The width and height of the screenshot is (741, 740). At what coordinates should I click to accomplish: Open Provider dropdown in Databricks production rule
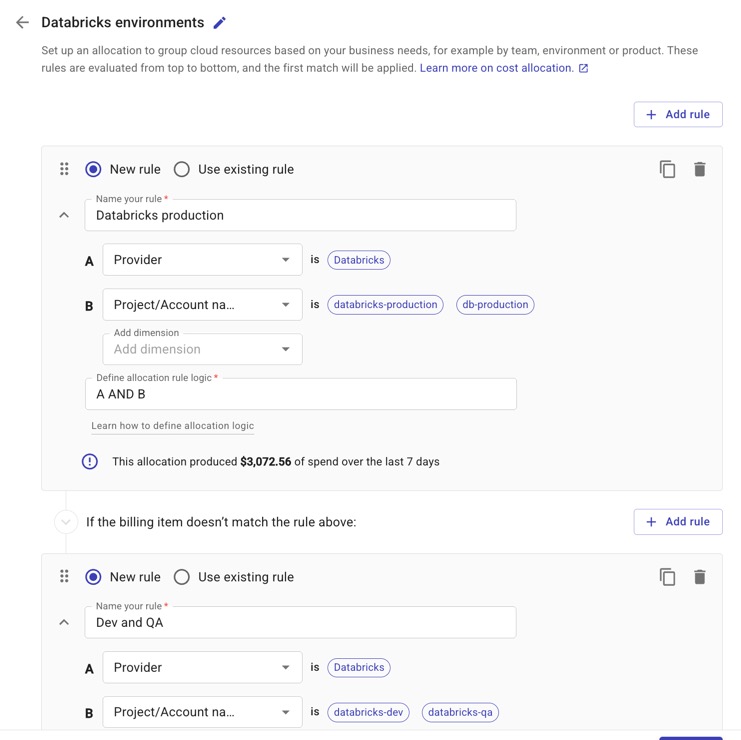point(202,259)
